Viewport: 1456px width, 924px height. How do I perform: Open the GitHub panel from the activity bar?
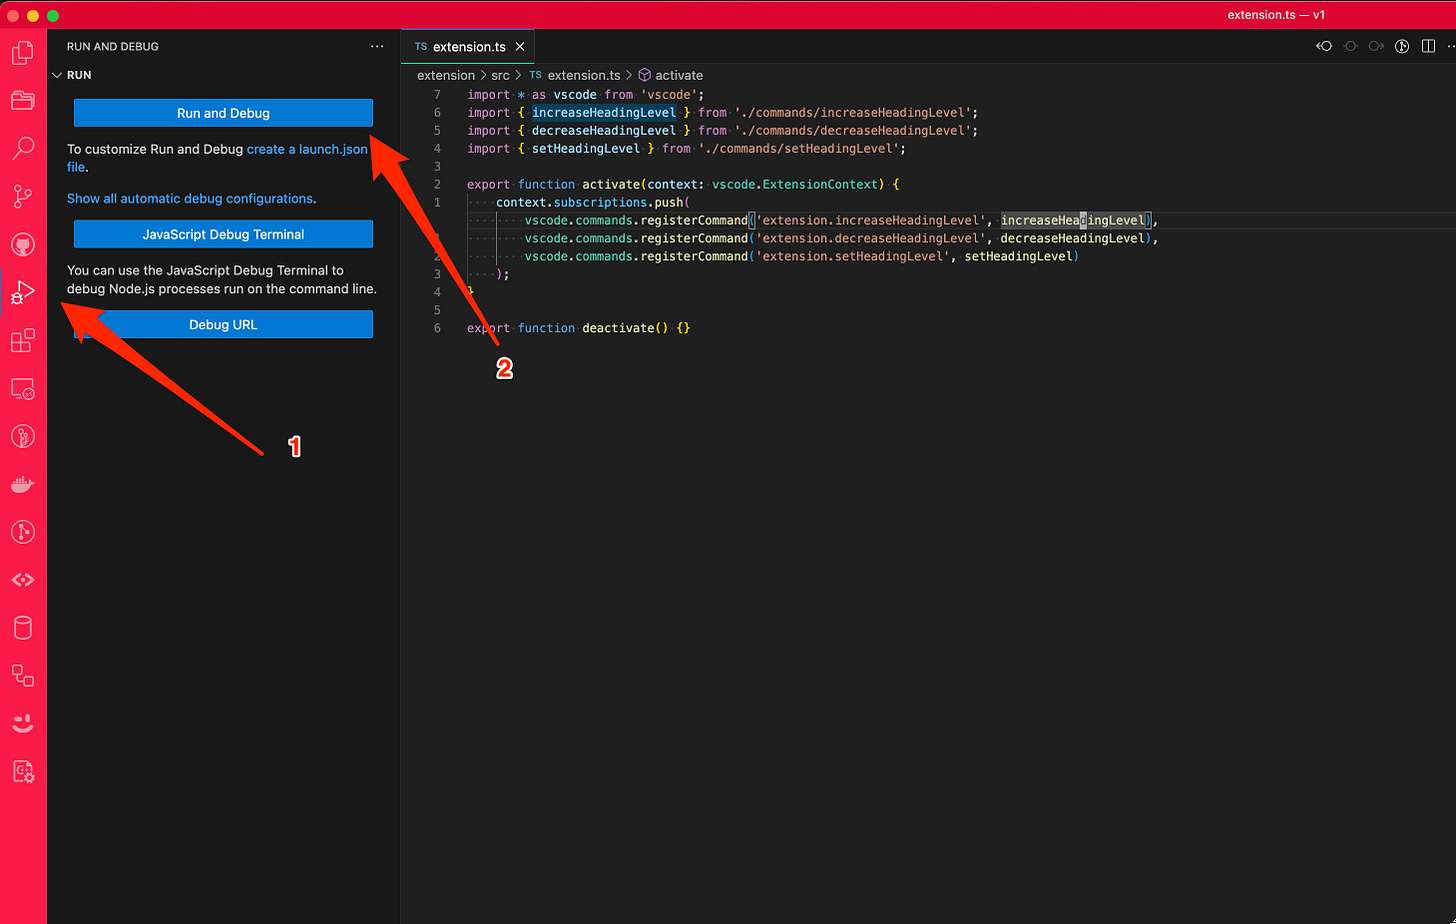(x=22, y=244)
